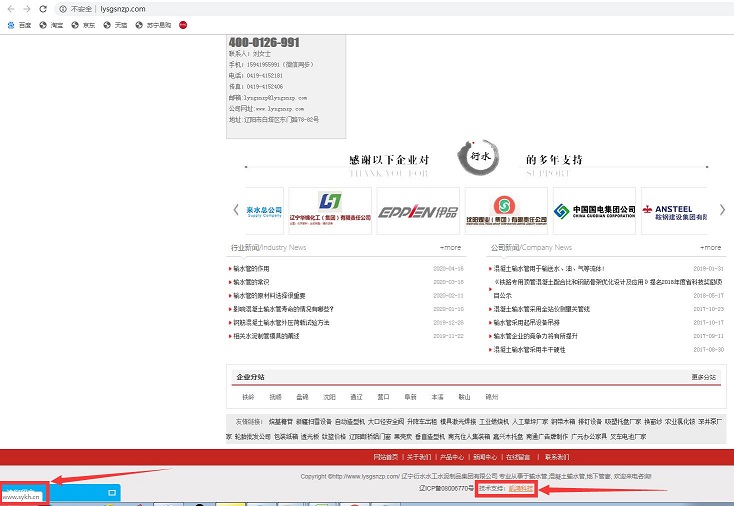Click 网站首页 in the footer menu
Screen dimensions: 734x506
[x=386, y=457]
